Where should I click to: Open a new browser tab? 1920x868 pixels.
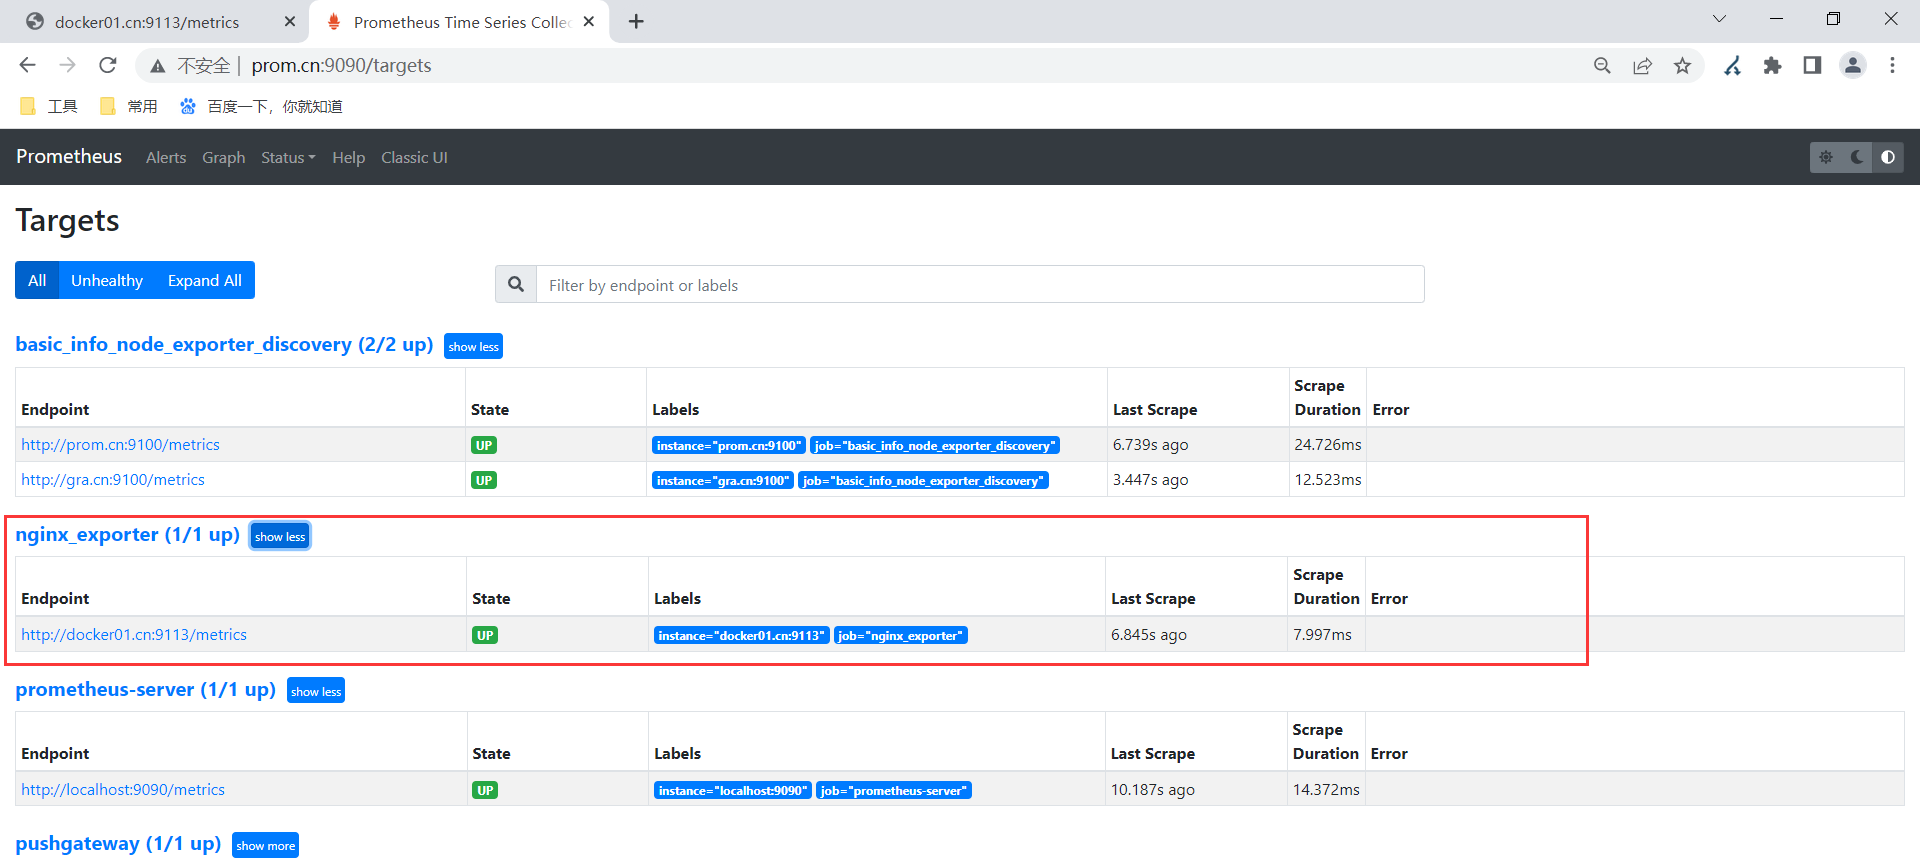(x=636, y=21)
